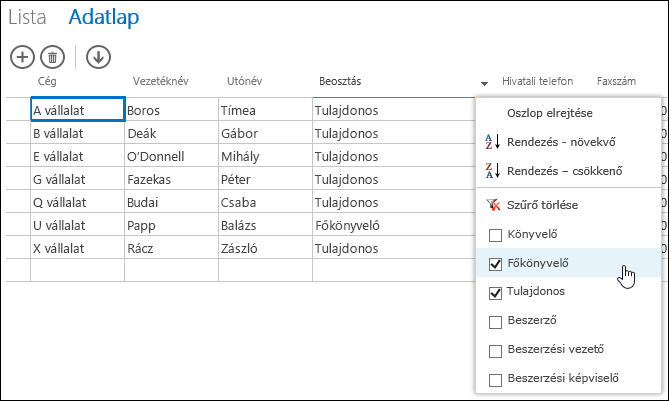Choose Szűrő törlése menu entry

[x=542, y=205]
